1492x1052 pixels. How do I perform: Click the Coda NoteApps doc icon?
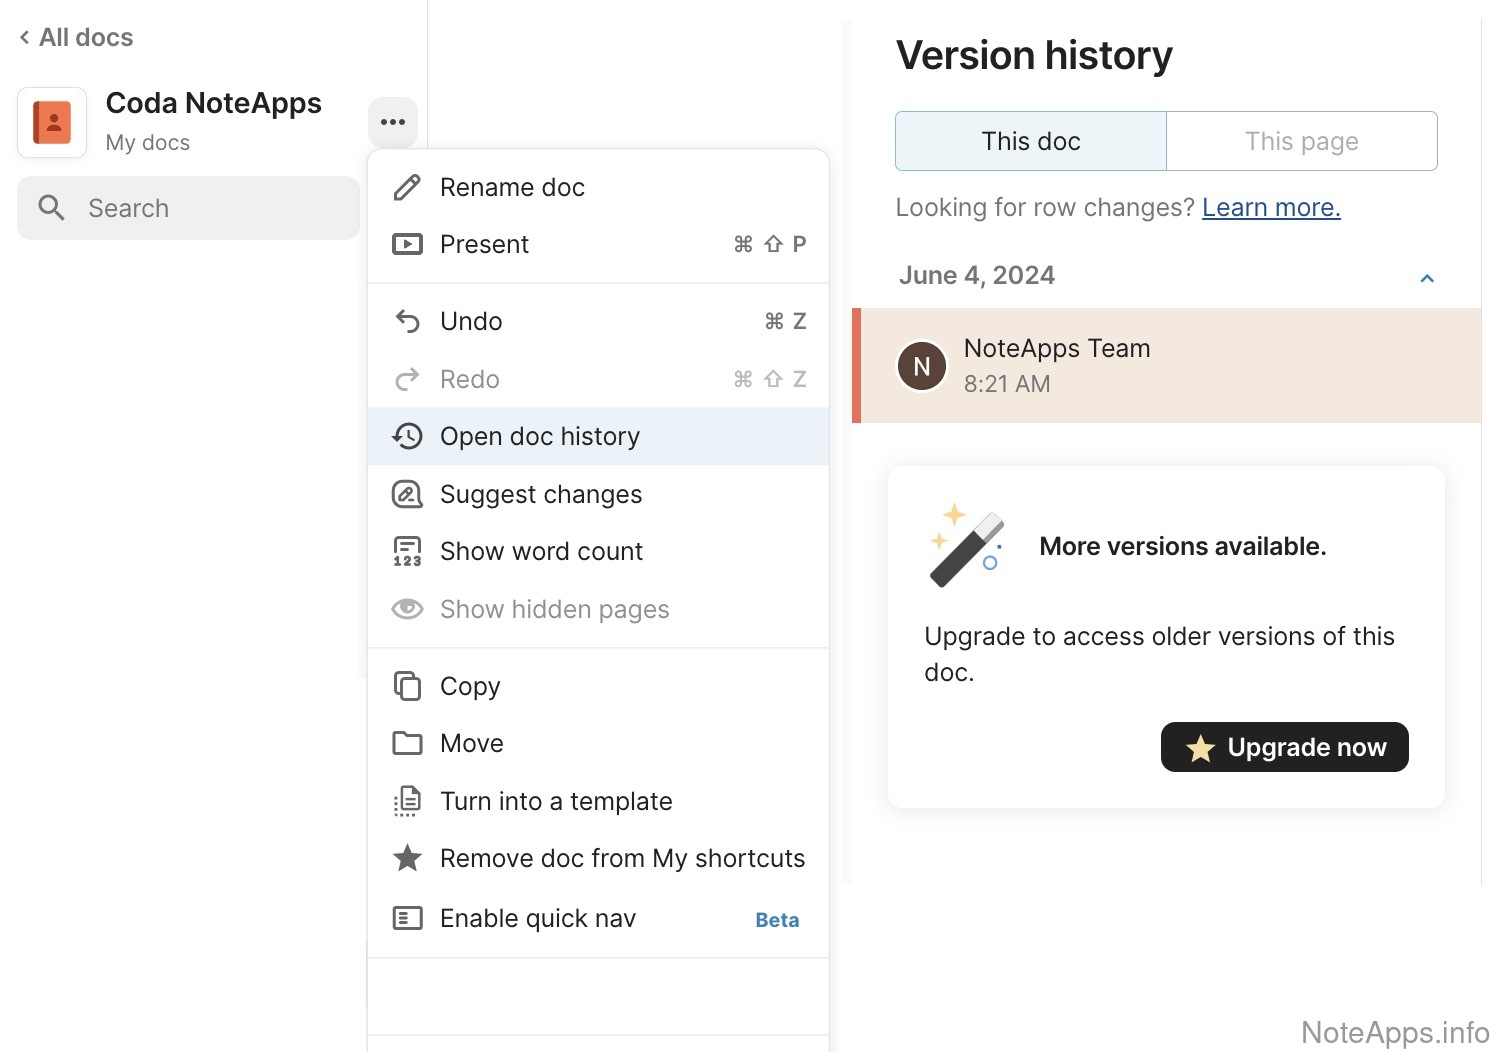coord(52,123)
